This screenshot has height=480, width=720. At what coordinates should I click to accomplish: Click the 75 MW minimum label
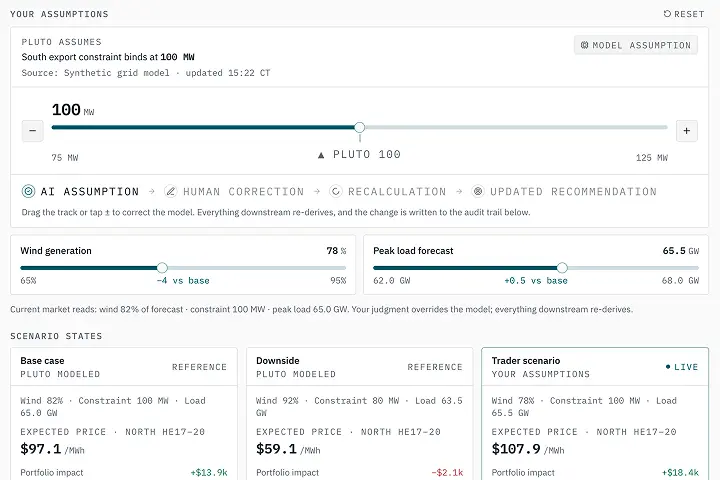[x=65, y=158]
